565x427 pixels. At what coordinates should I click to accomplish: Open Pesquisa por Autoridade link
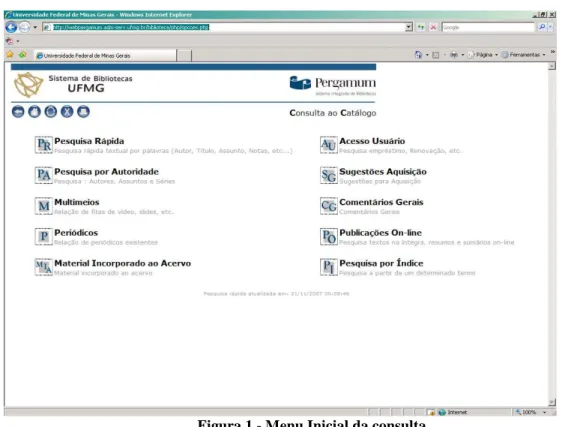click(106, 172)
